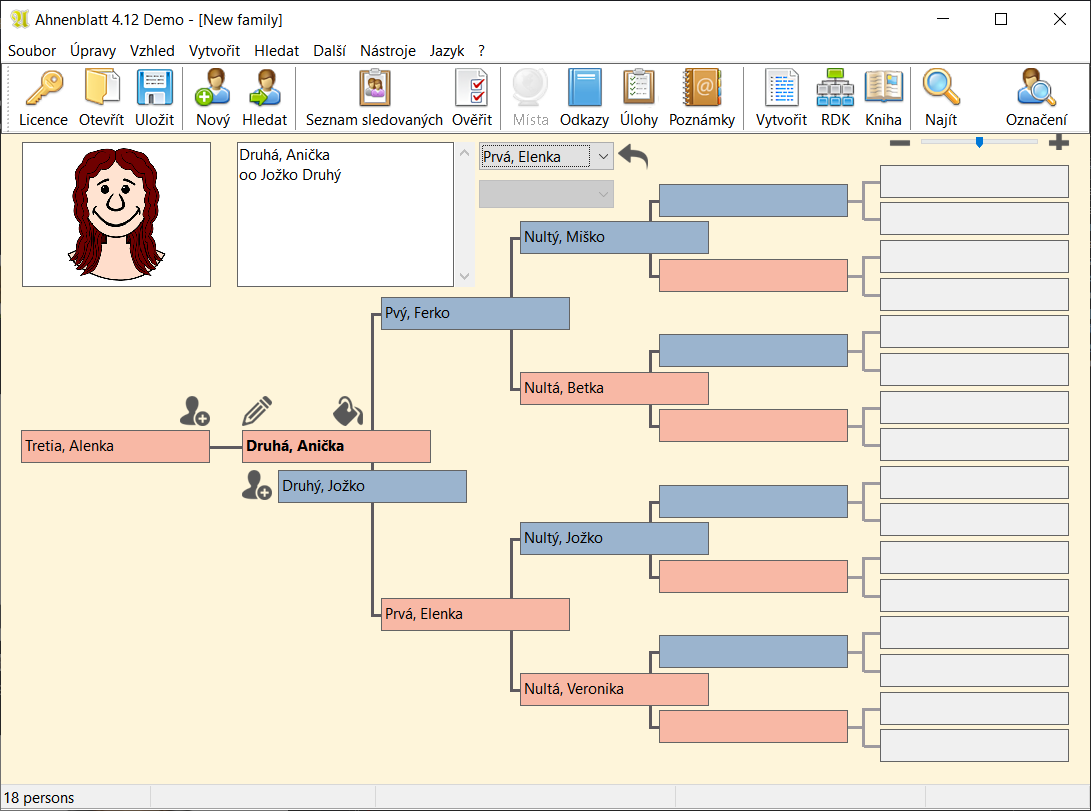Expand the Prvá, Elenka dropdown
This screenshot has height=811, width=1091.
[x=601, y=157]
